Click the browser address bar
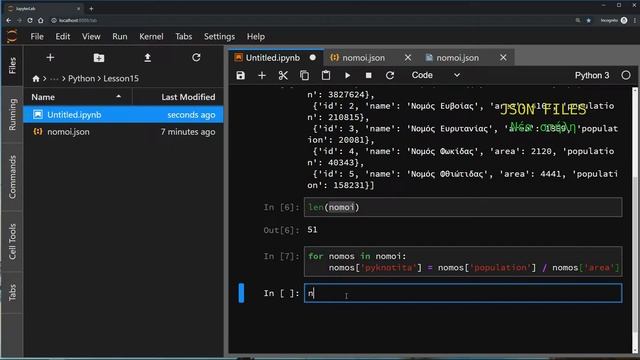The image size is (640, 360). pos(310,20)
